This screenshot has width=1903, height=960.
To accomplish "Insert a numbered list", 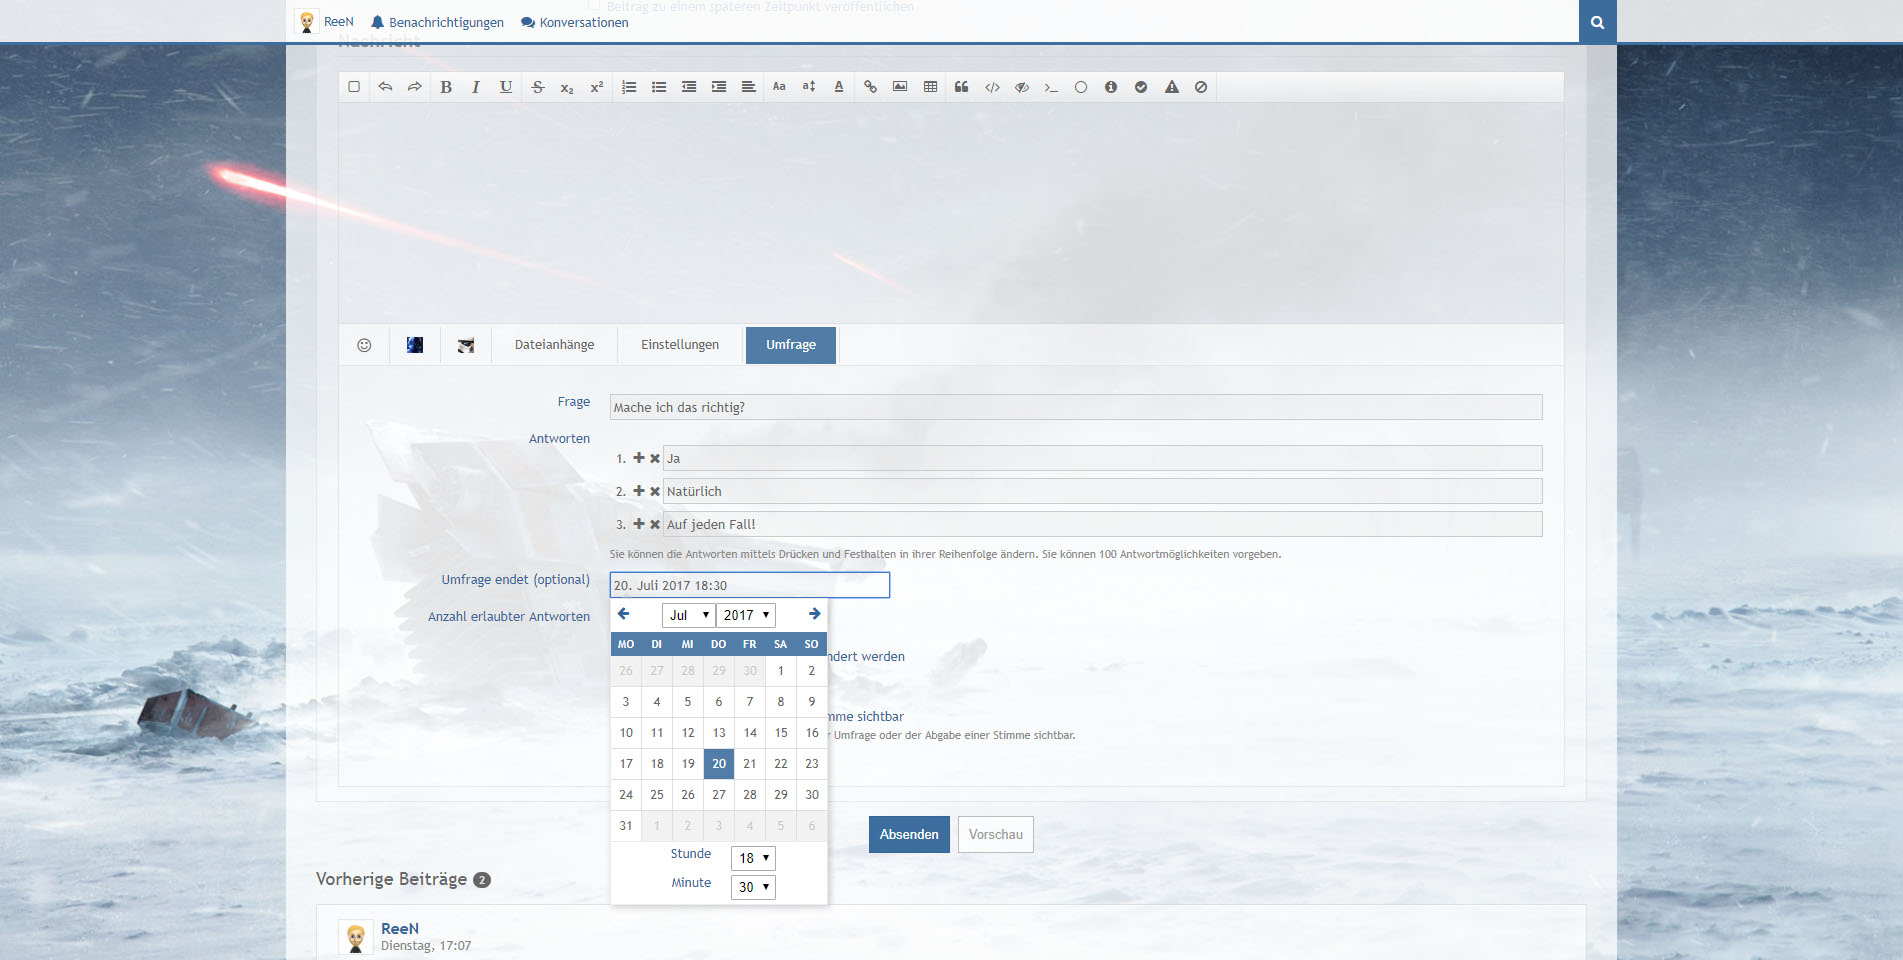I will point(629,87).
